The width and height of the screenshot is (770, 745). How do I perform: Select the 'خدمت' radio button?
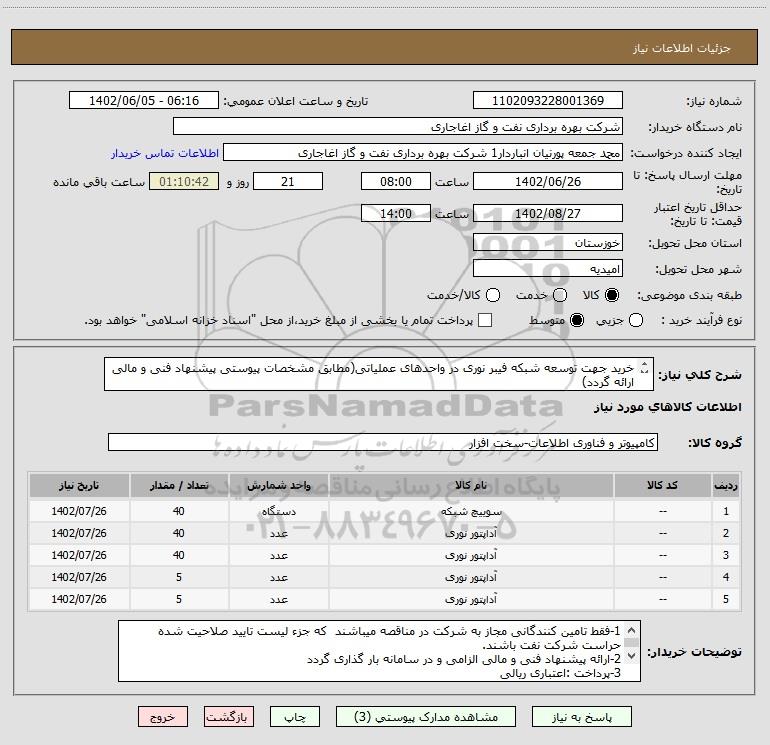click(x=560, y=295)
